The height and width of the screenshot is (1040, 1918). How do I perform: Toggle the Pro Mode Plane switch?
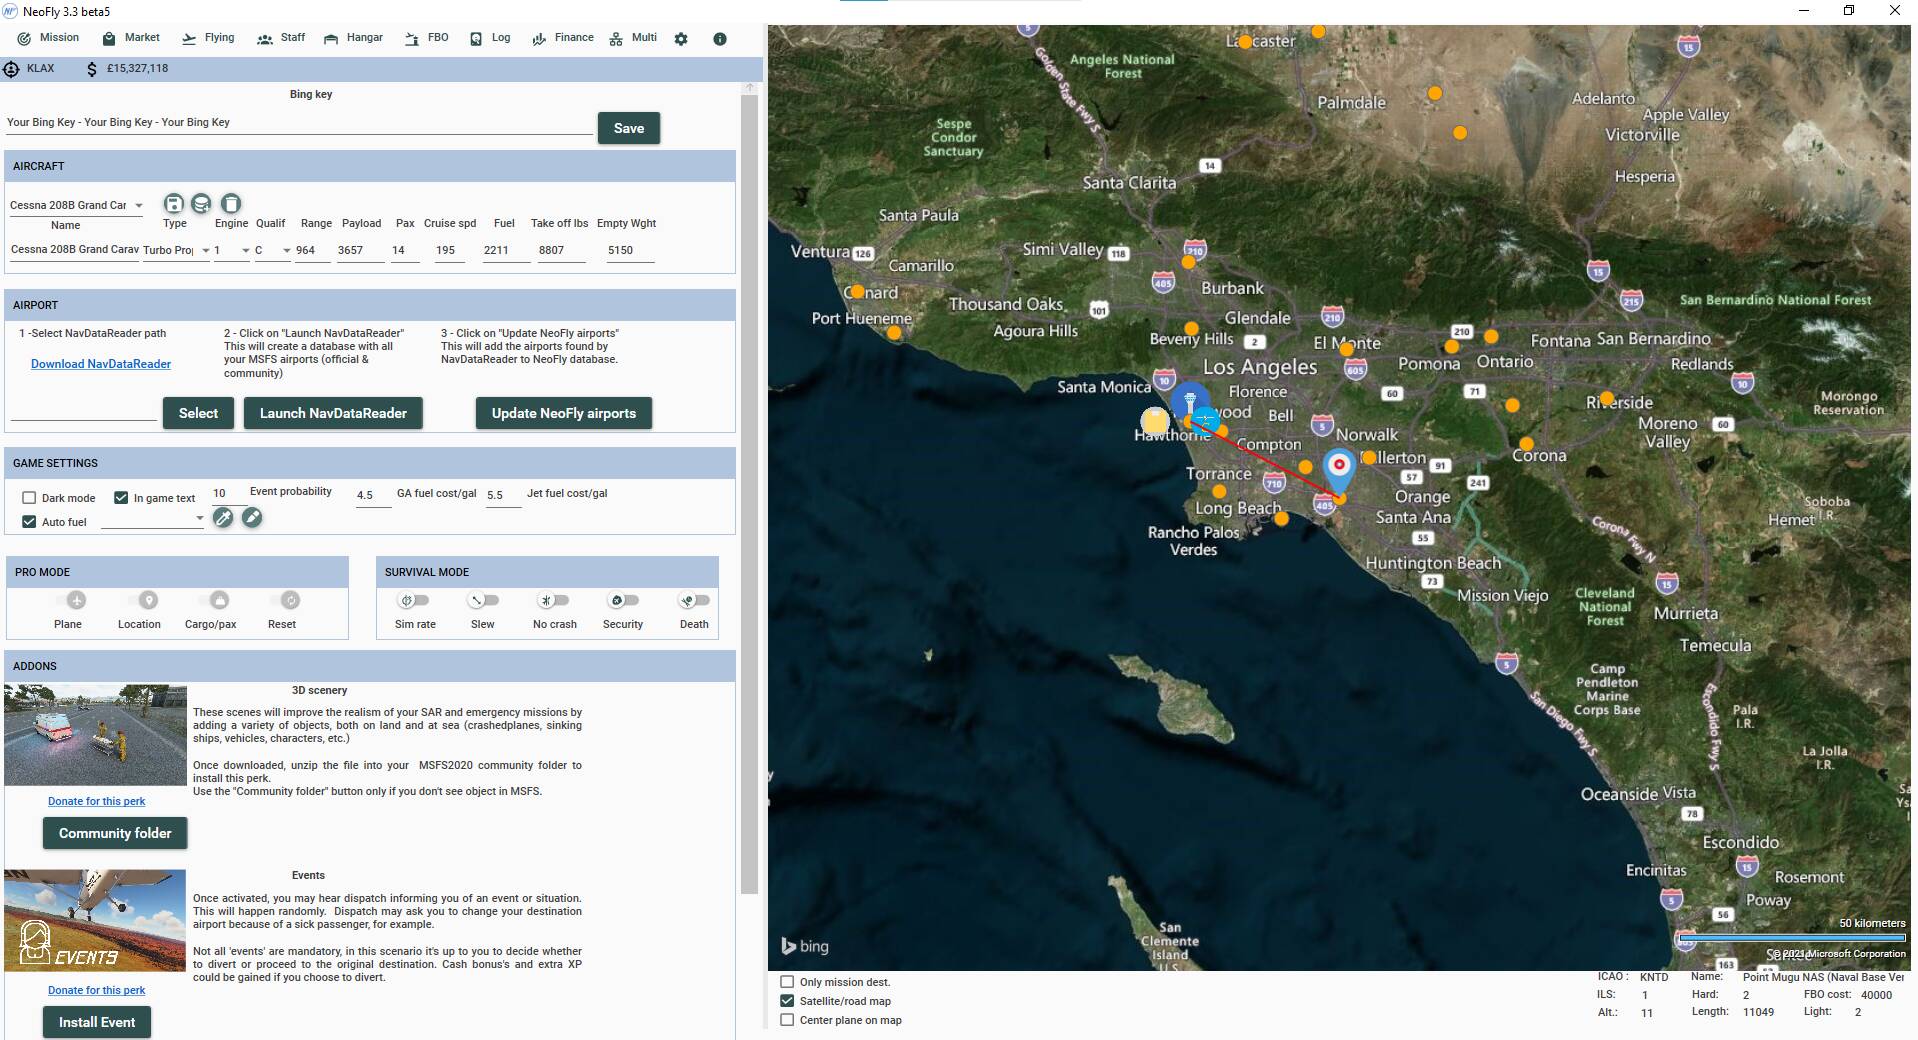(x=72, y=600)
